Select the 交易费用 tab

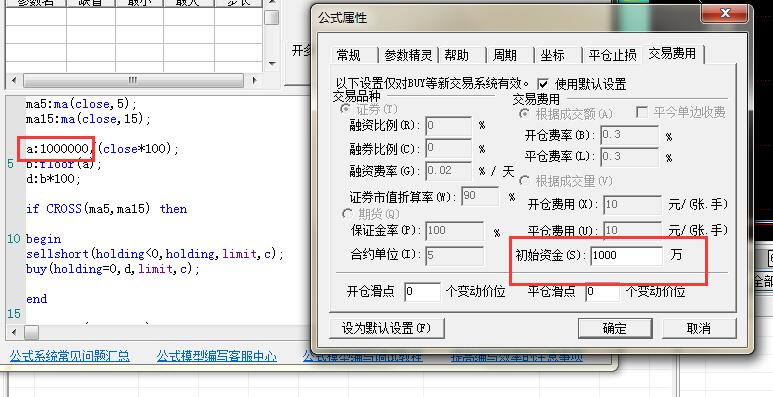(x=672, y=53)
